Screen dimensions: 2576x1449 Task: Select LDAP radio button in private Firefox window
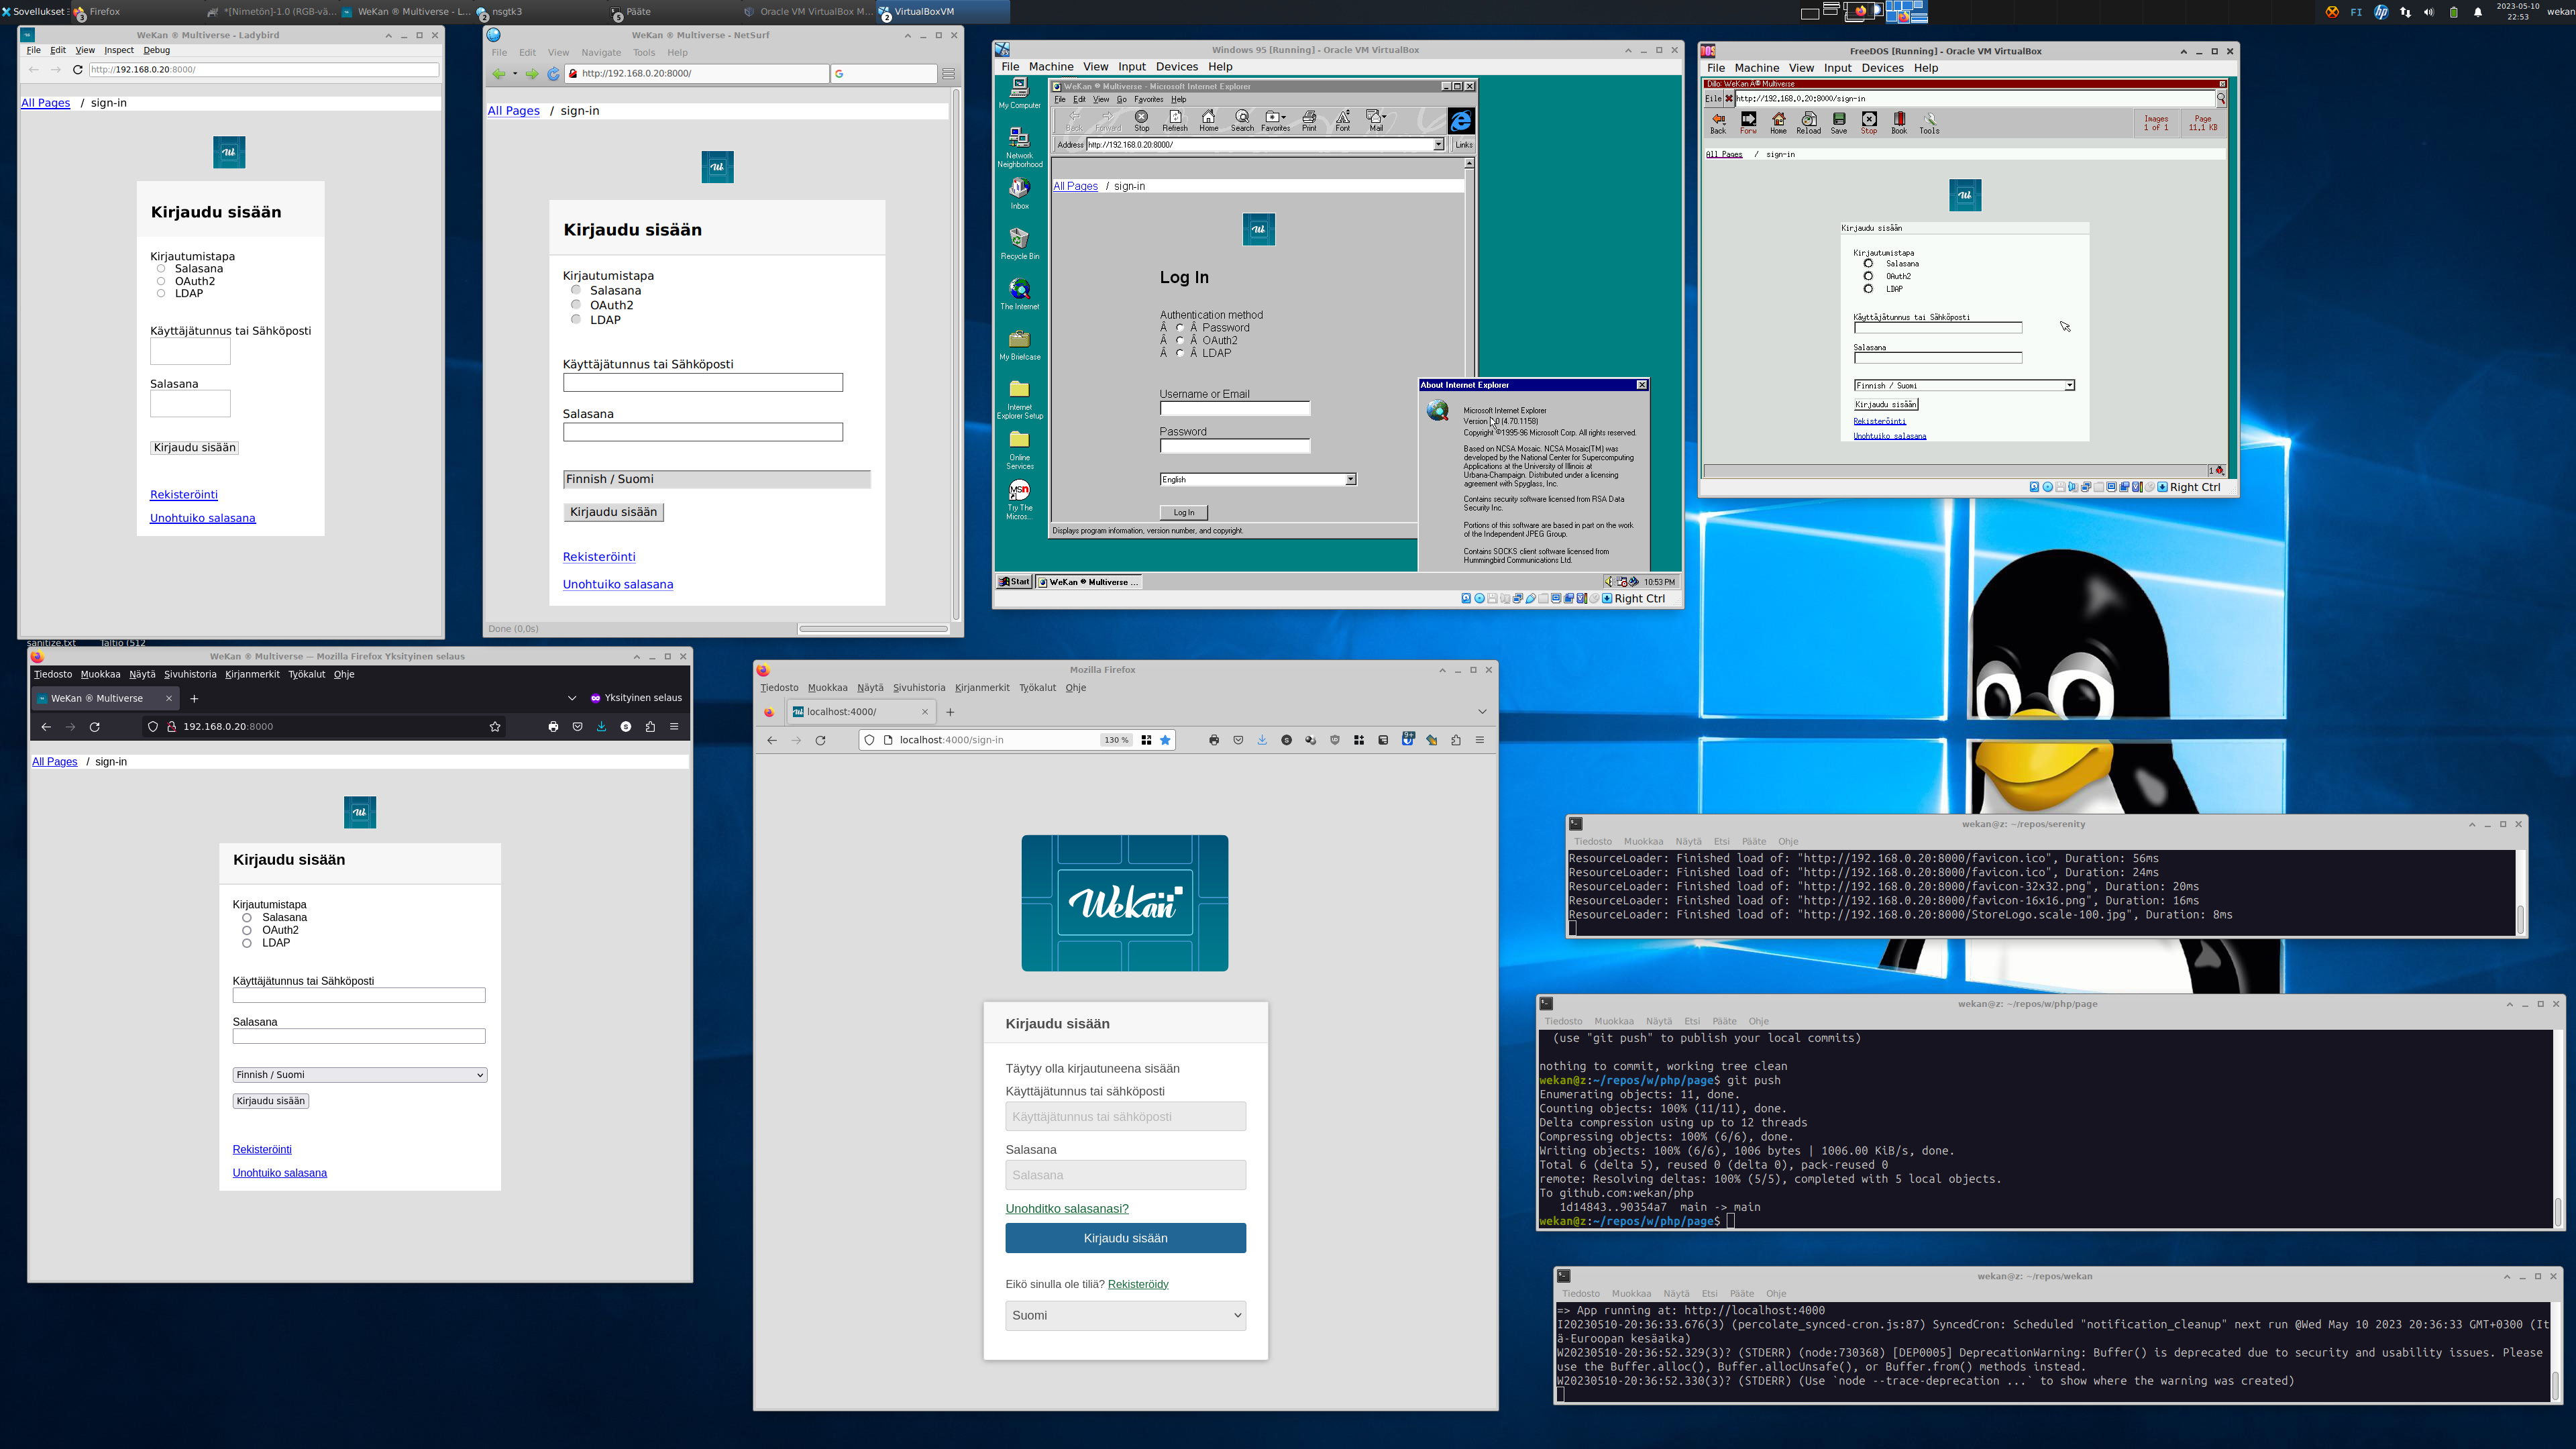coord(247,943)
